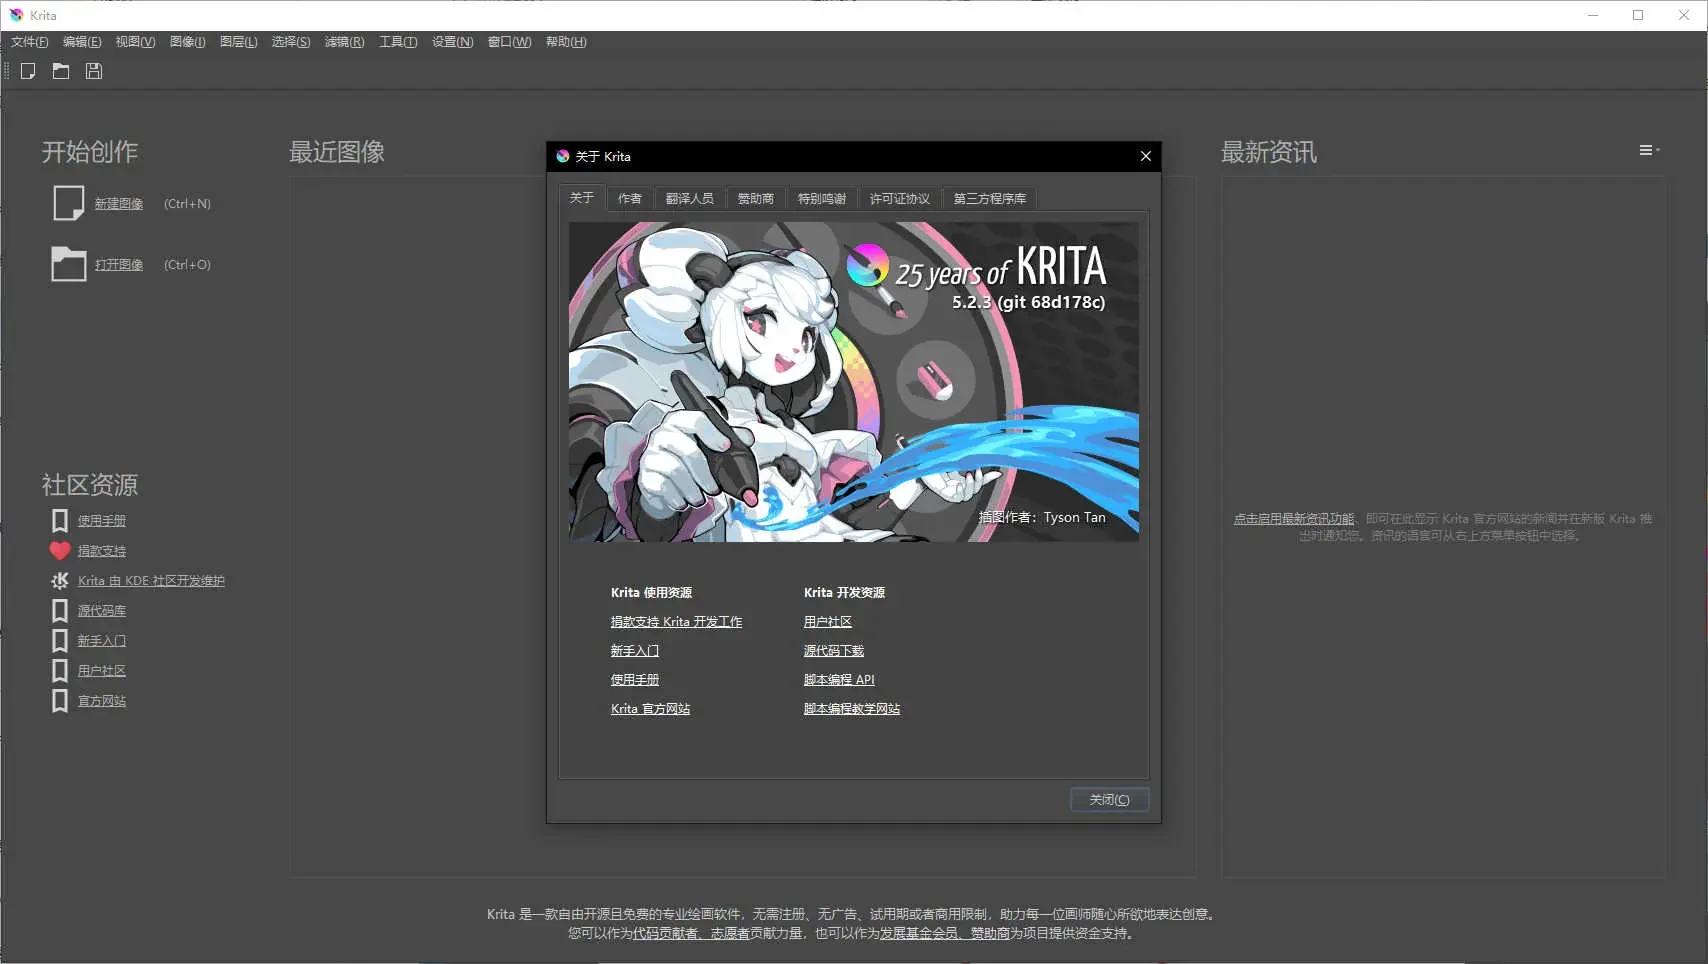This screenshot has width=1708, height=964.
Task: Click the Krita logo in the main title bar
Action: [x=16, y=15]
